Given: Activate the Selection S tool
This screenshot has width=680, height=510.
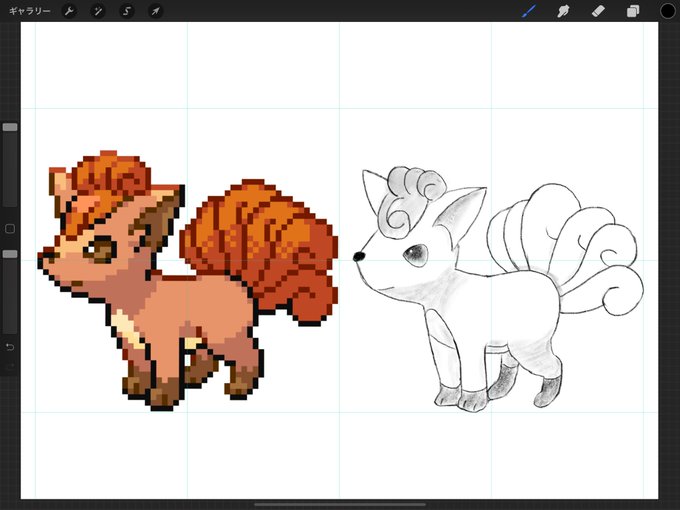Looking at the screenshot, I should (127, 11).
